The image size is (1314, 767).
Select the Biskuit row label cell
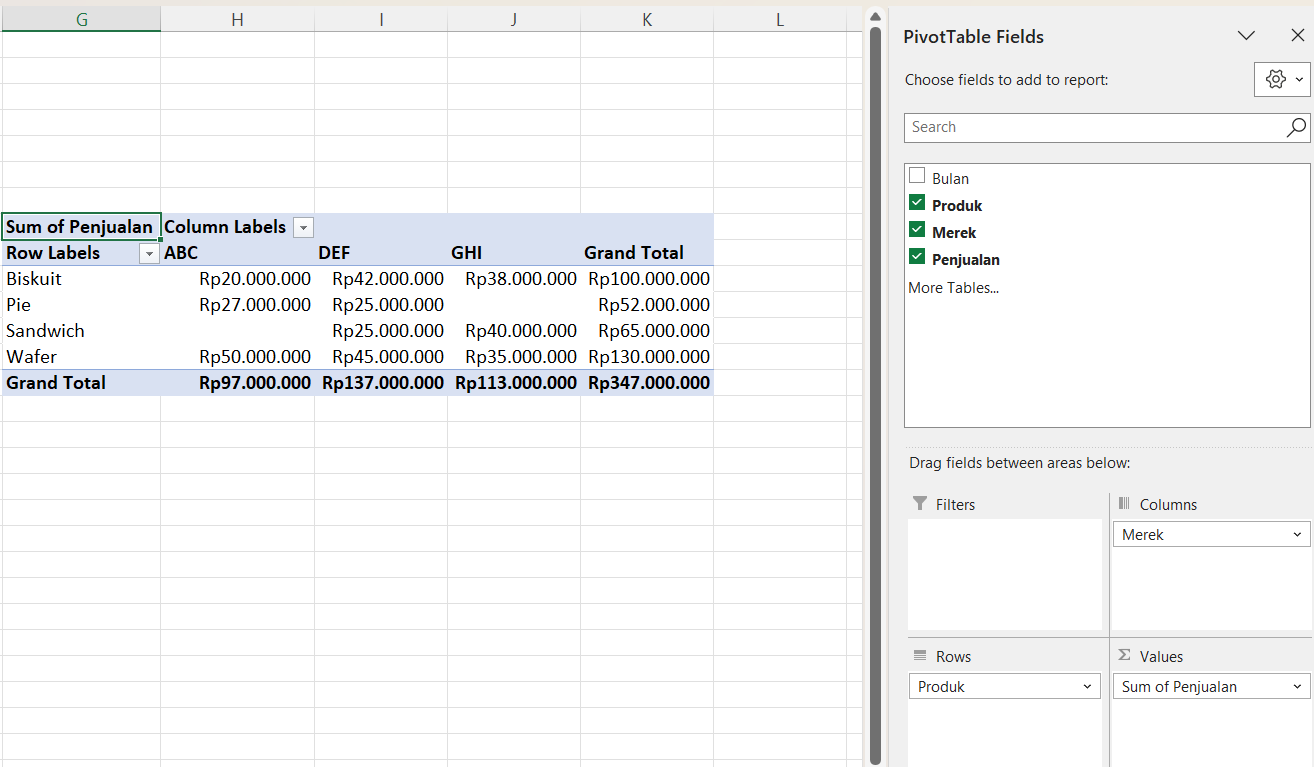point(81,279)
